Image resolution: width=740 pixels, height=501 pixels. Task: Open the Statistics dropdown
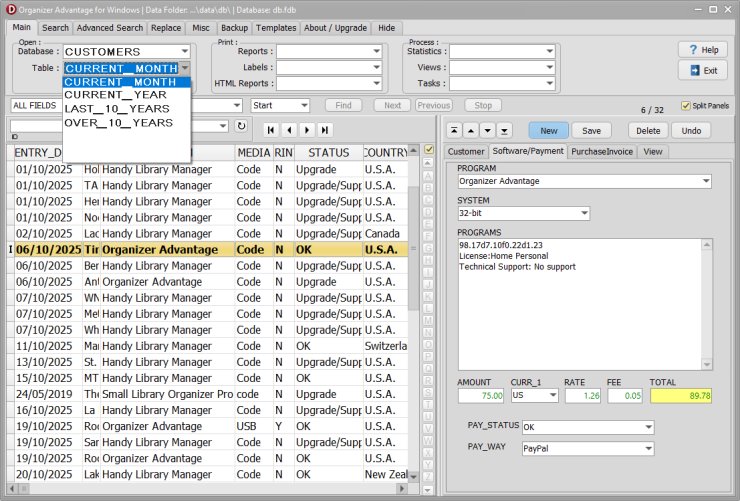[549, 51]
